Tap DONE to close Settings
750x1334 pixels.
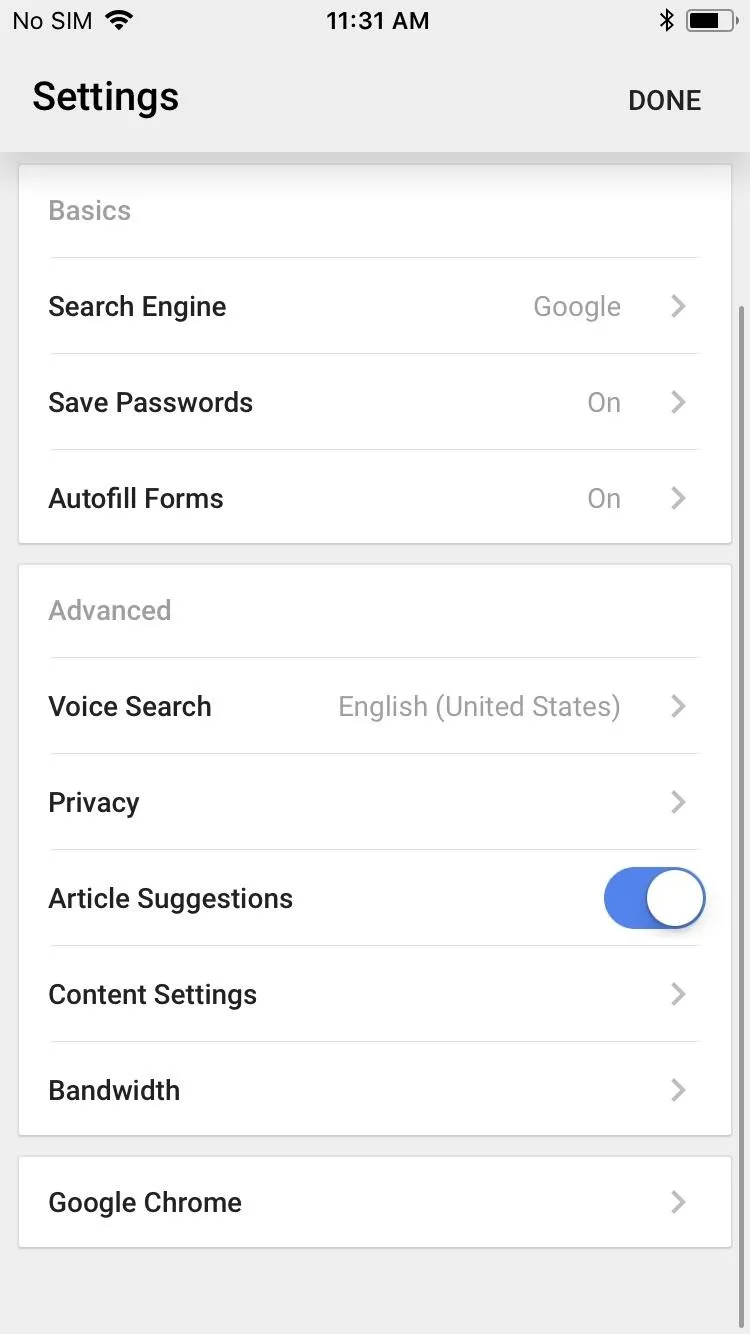click(665, 100)
